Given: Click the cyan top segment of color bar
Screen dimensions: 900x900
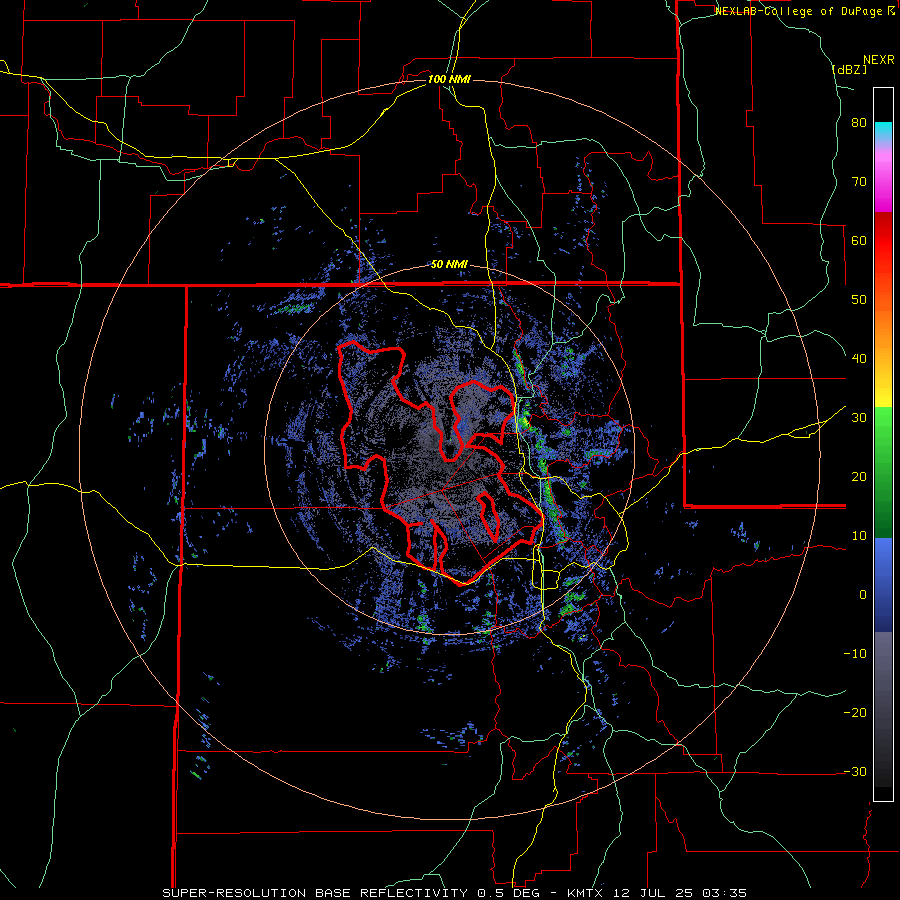Looking at the screenshot, I should point(883,132).
